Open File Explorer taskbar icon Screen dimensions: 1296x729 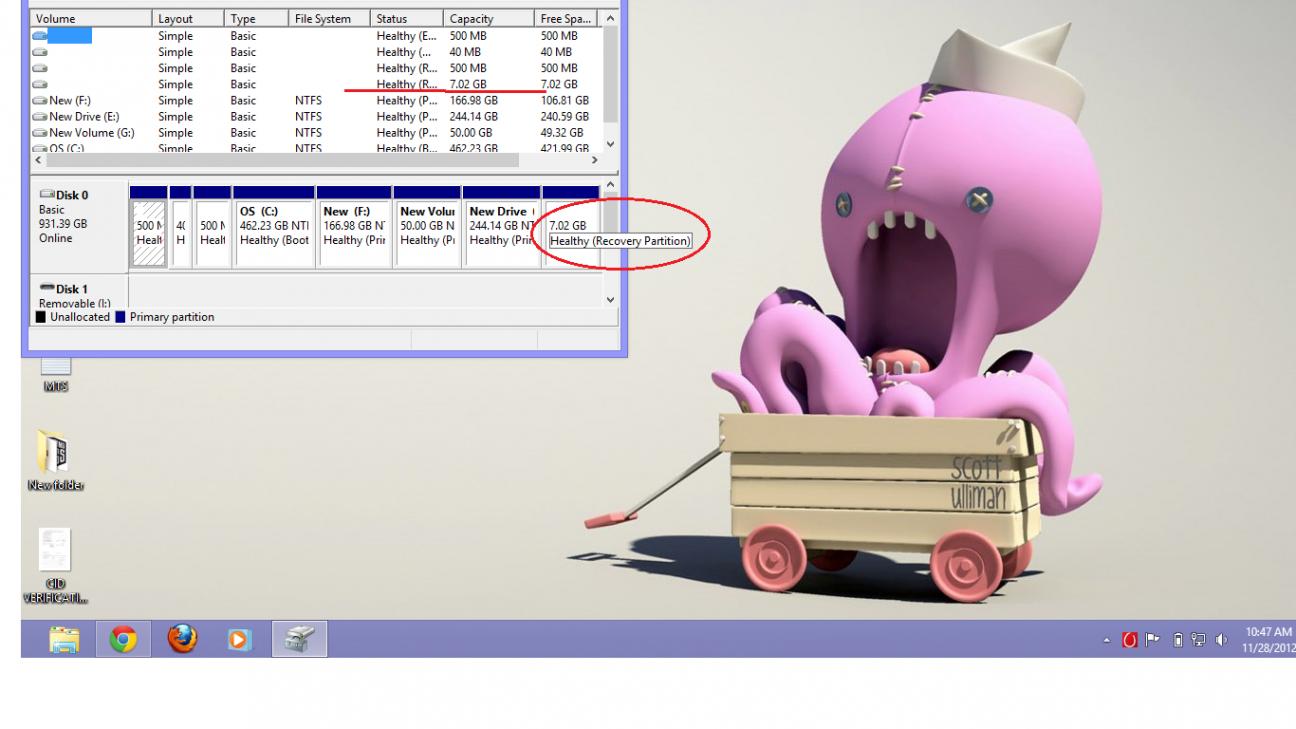pyautogui.click(x=65, y=639)
